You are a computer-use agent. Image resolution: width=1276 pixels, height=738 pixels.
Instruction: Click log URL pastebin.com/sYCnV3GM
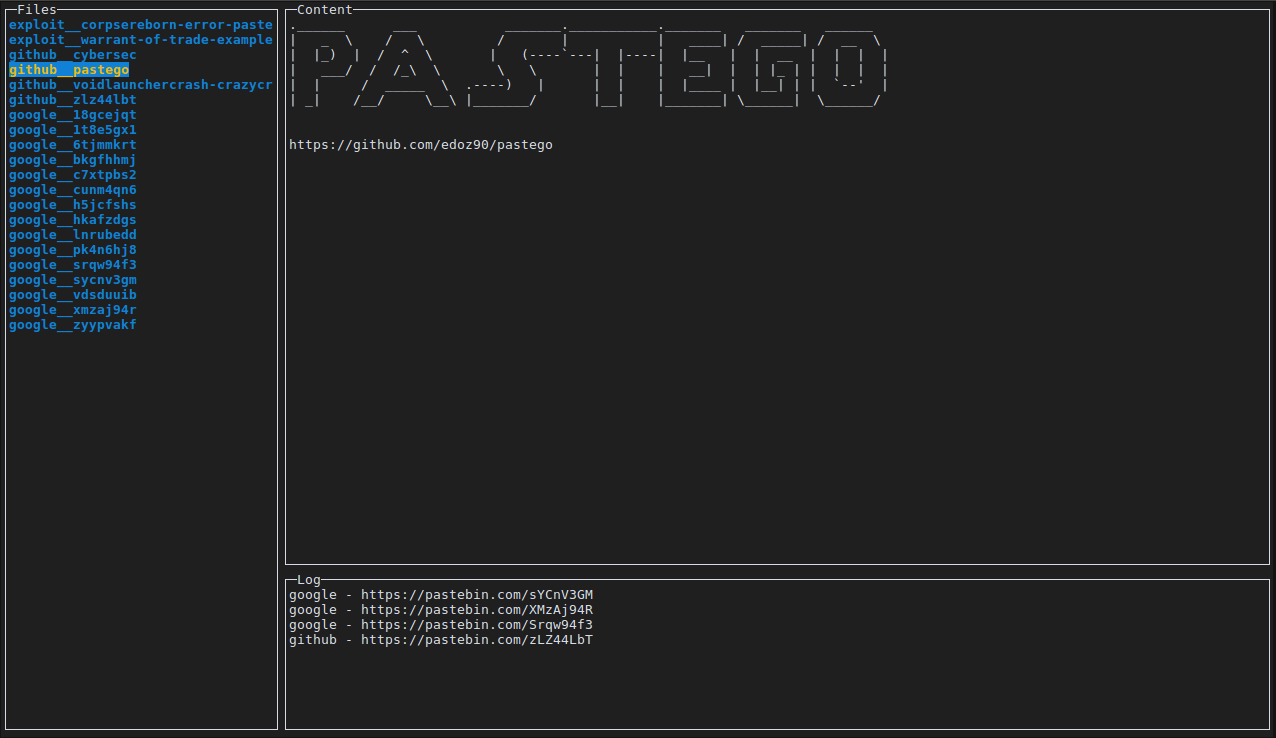[x=477, y=595]
